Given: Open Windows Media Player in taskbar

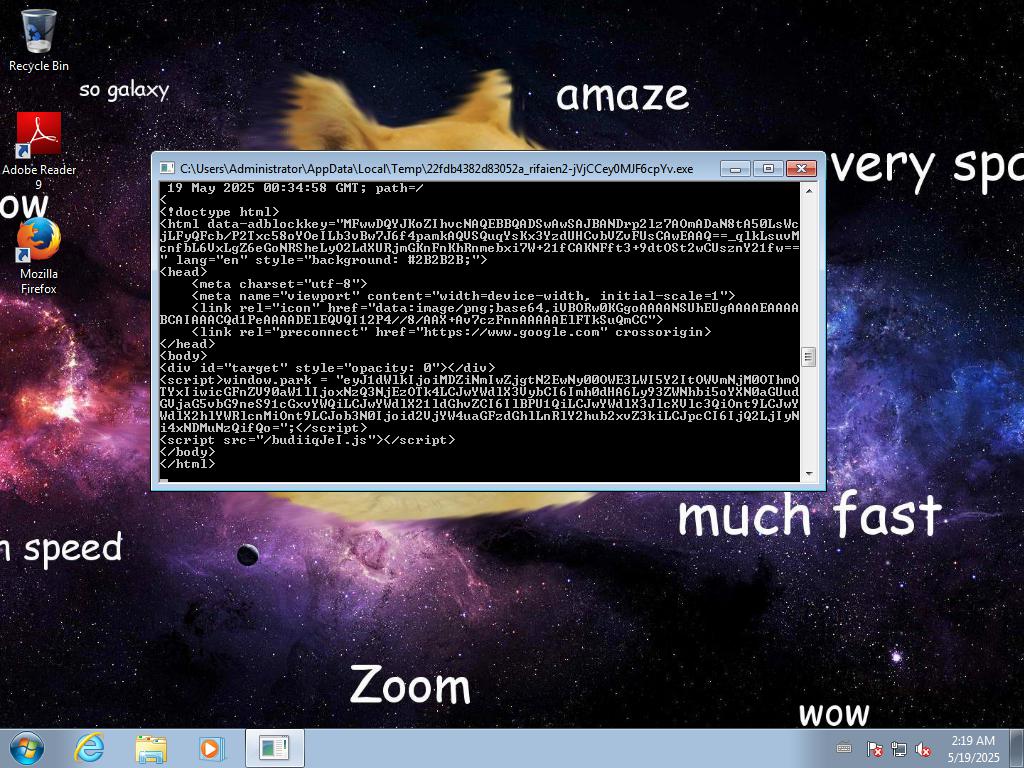Looking at the screenshot, I should (211, 748).
